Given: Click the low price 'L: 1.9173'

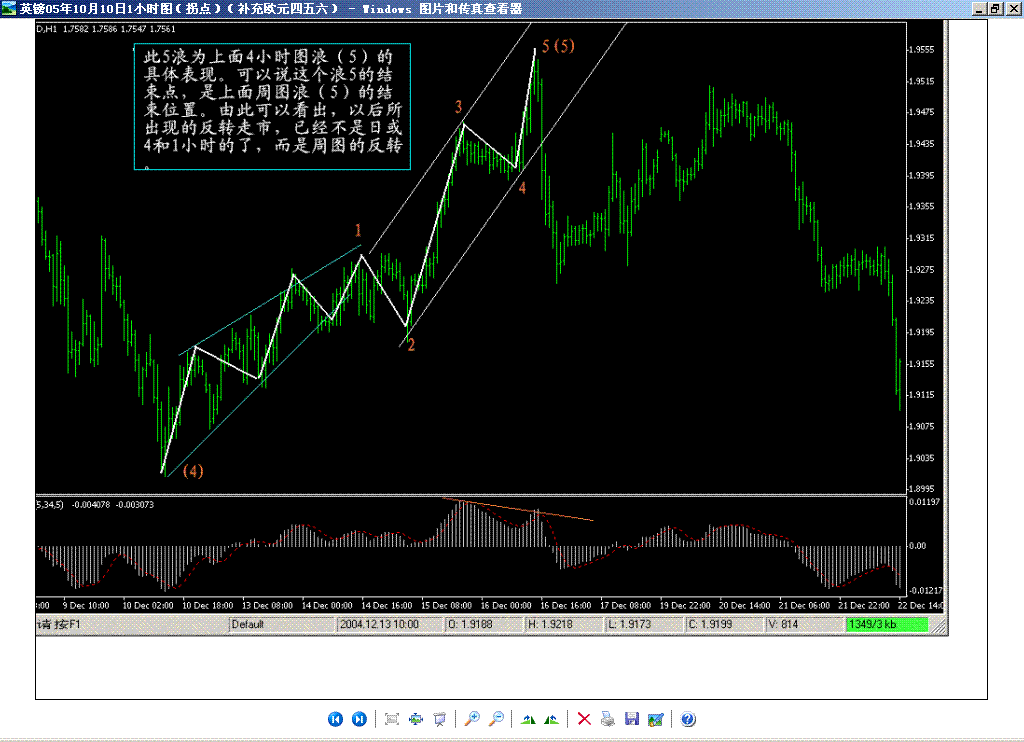Looking at the screenshot, I should pyautogui.click(x=645, y=624).
